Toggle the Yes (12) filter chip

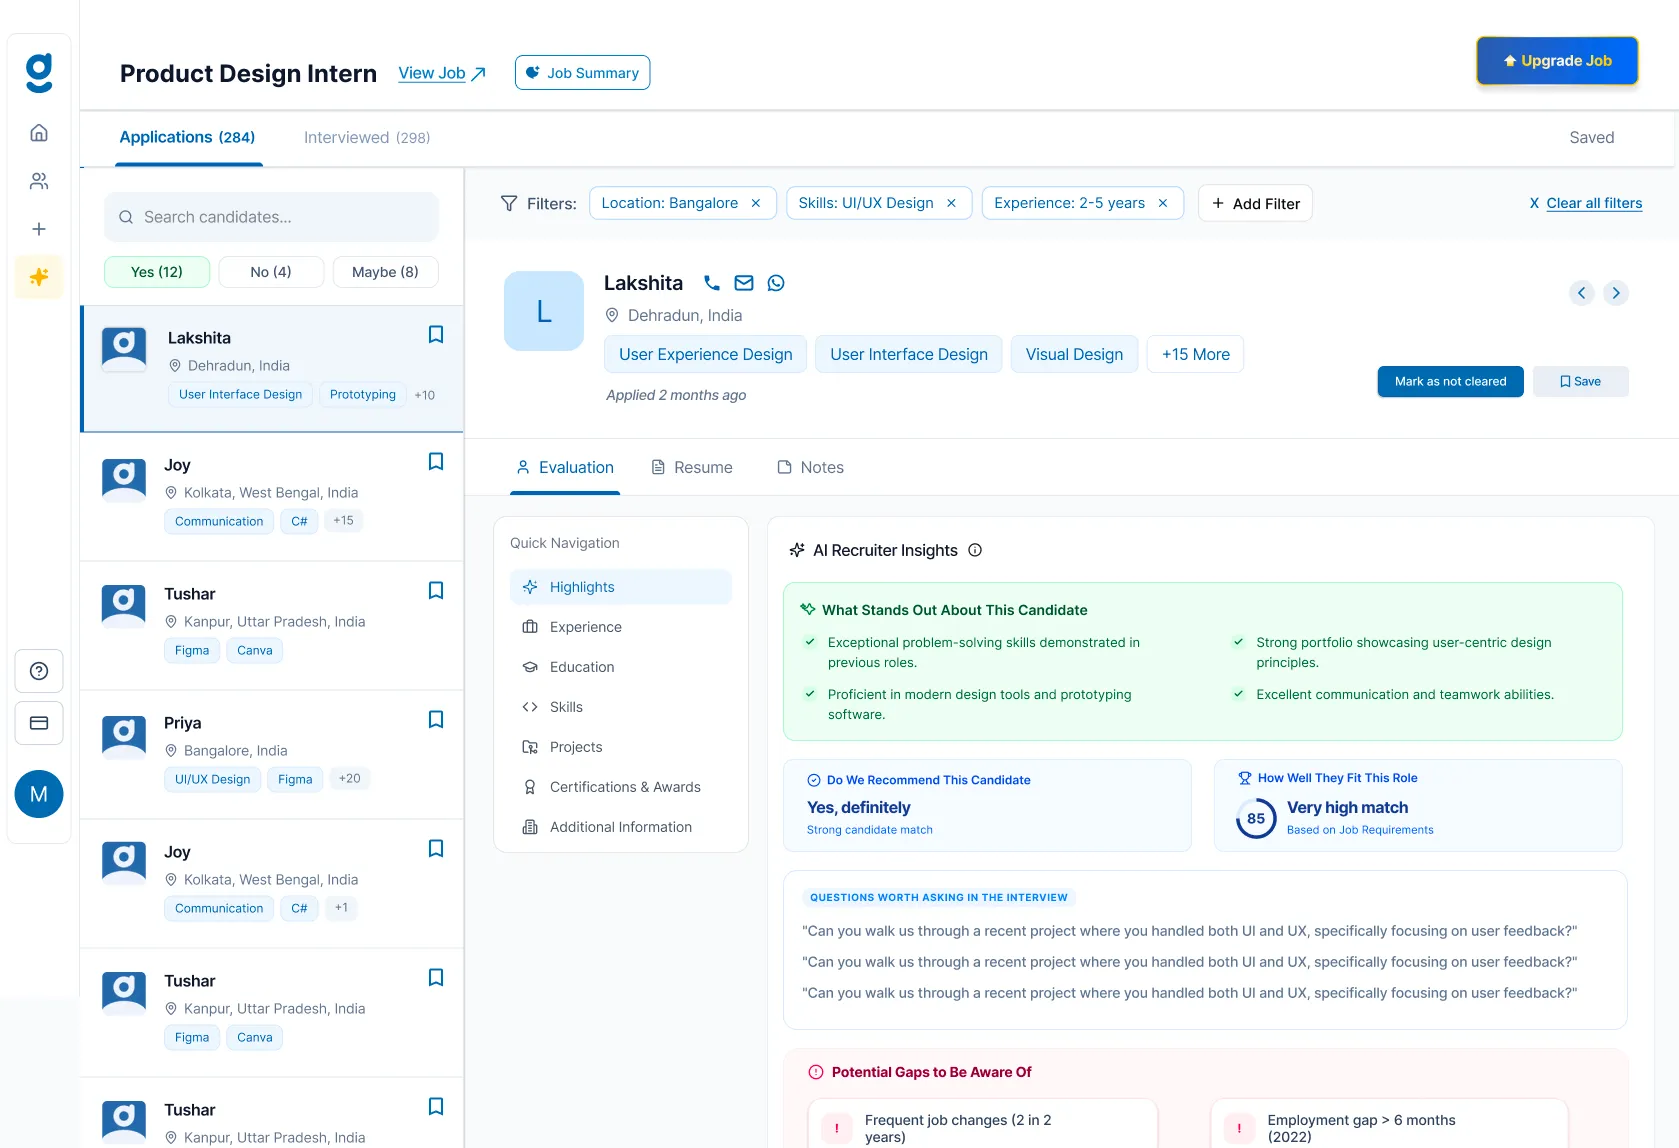[x=157, y=272]
